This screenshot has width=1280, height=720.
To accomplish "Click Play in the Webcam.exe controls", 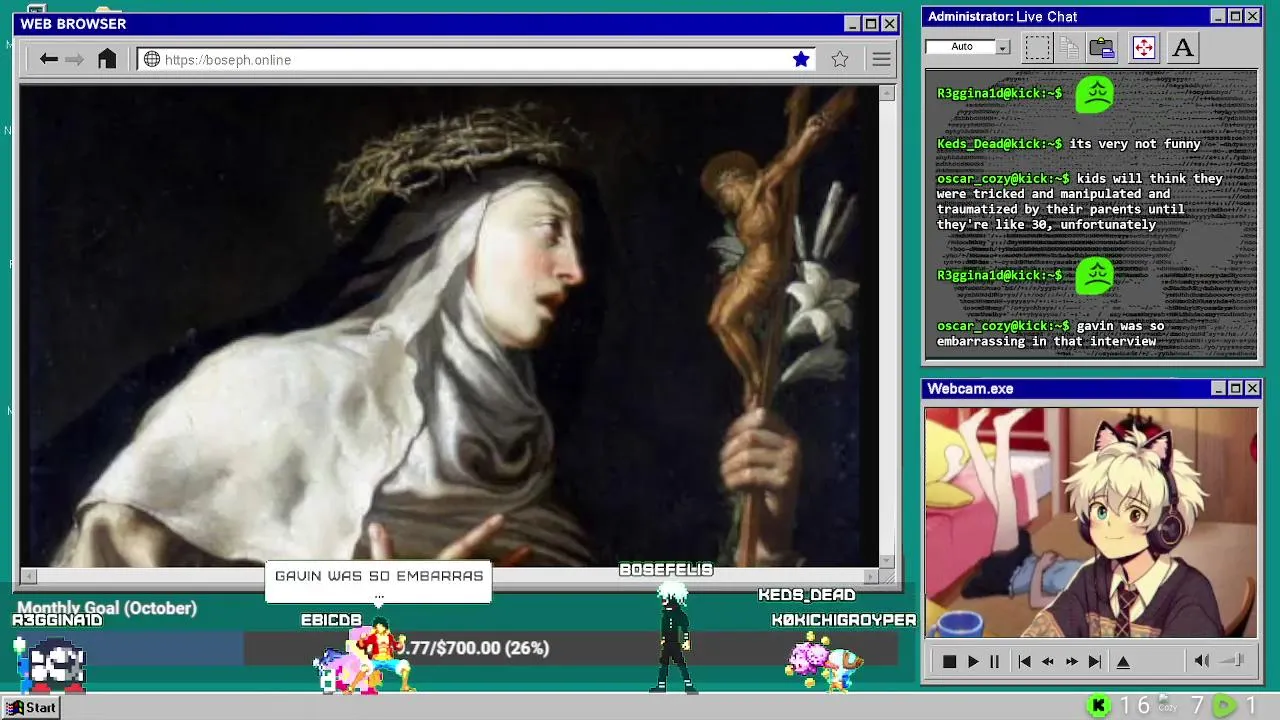I will click(x=972, y=661).
